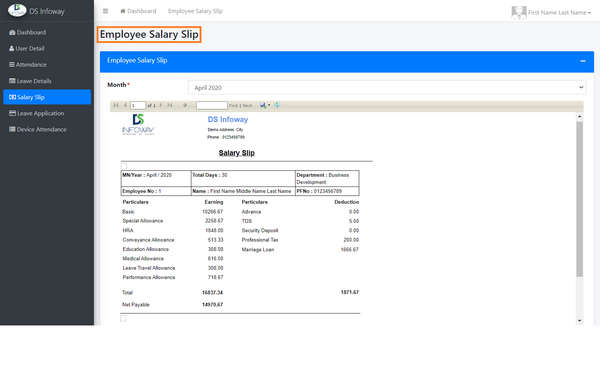Click the Education Allowance row label
600x370 pixels.
click(145, 249)
